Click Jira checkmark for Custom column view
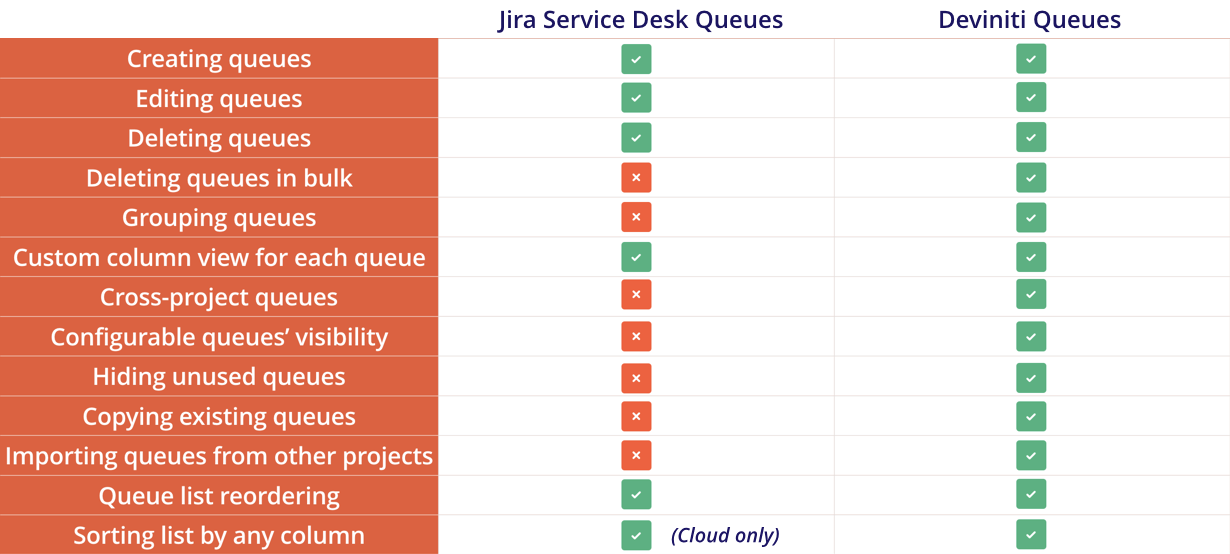 (636, 257)
